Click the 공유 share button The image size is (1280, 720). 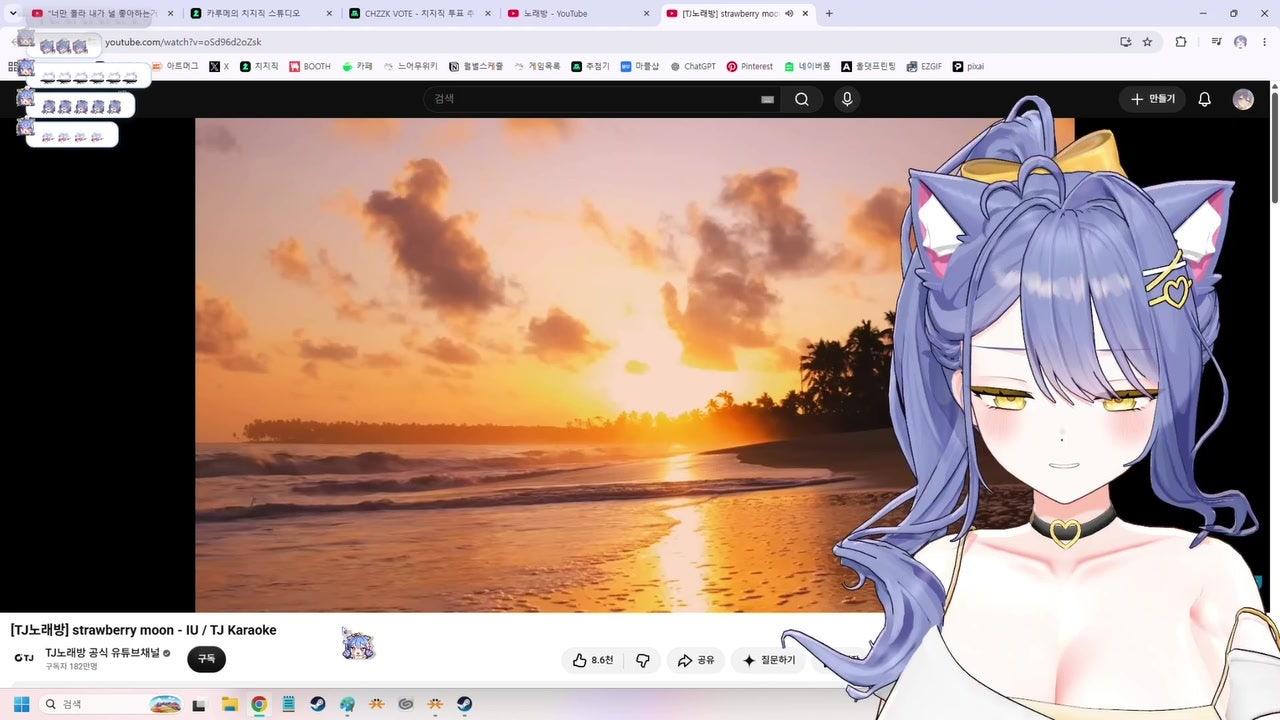[696, 660]
